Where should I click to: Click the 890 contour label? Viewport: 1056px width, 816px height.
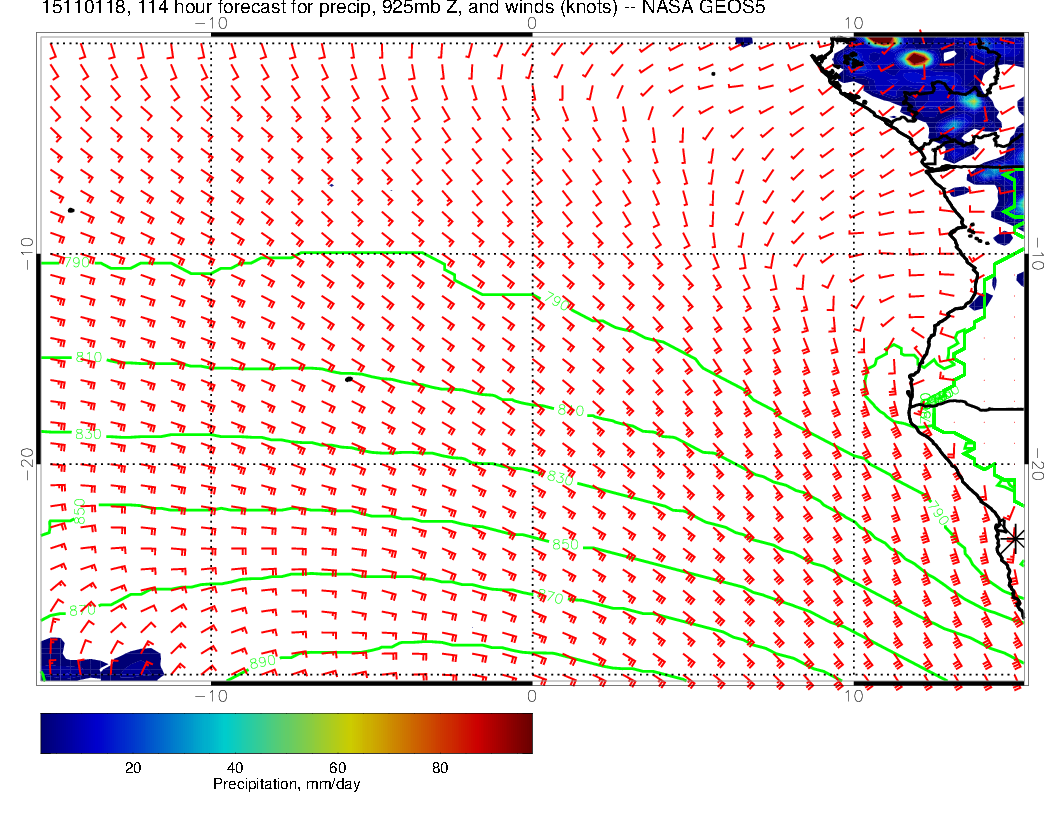(262, 663)
